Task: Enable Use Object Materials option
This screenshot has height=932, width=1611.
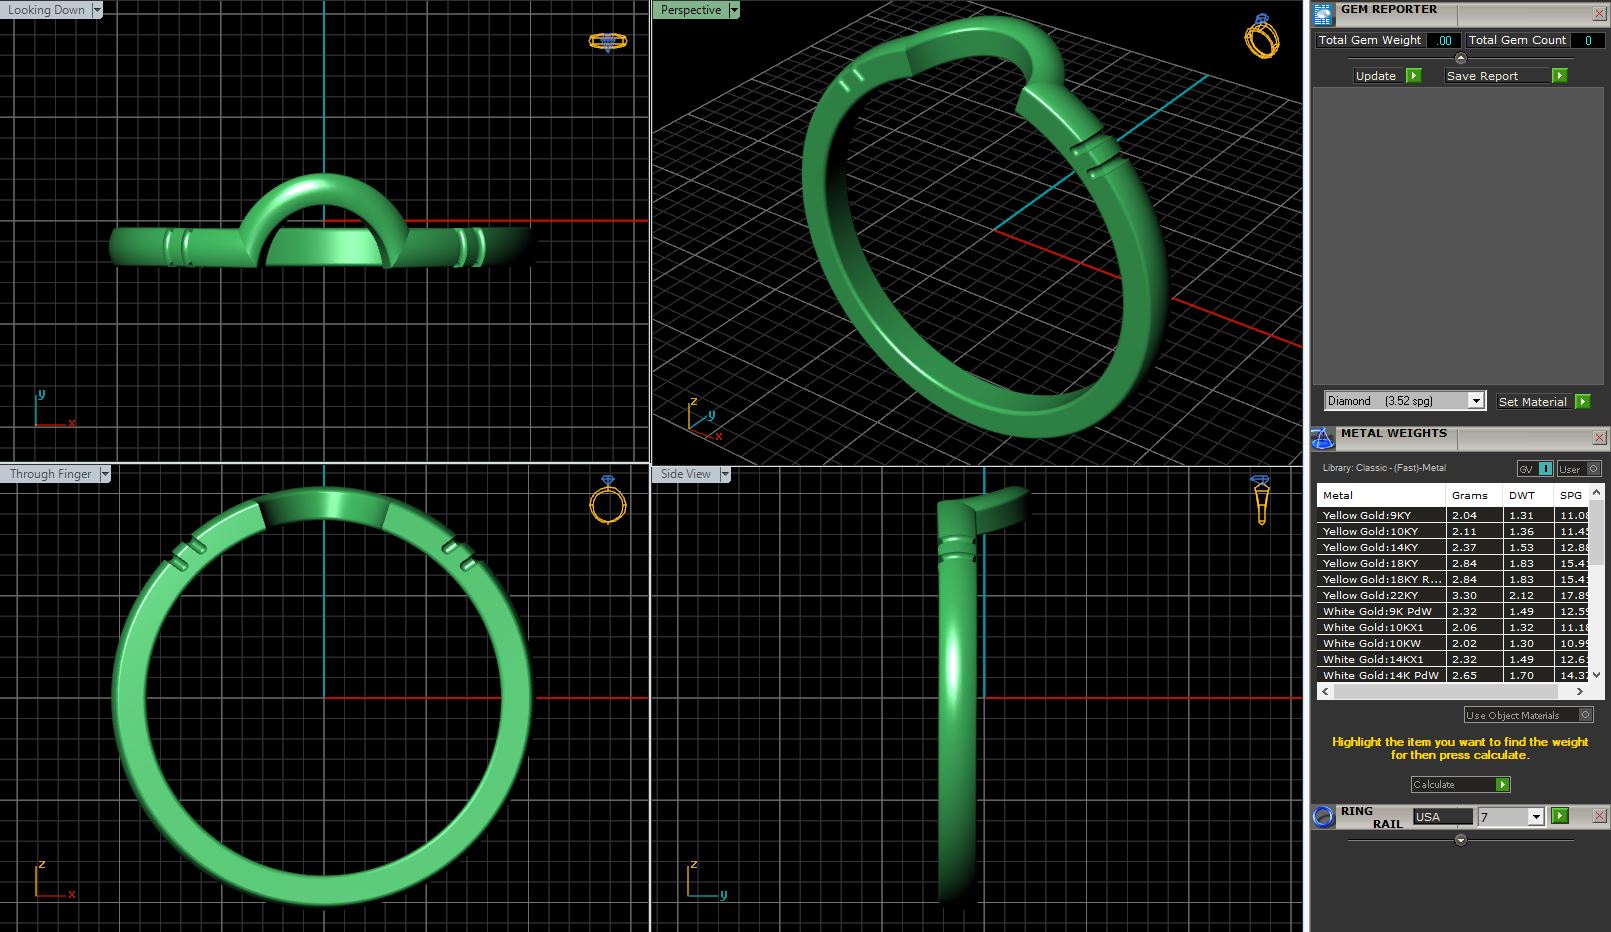Action: (1585, 715)
